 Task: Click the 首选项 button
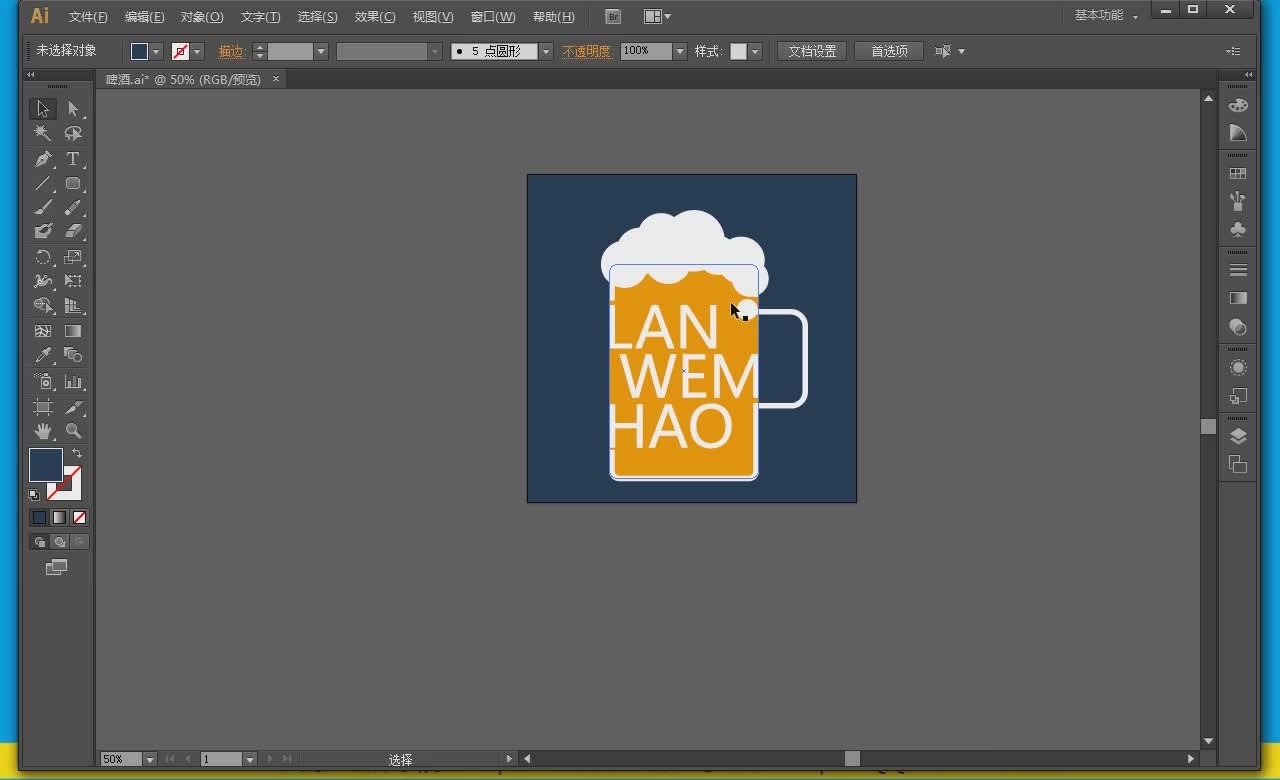[889, 51]
